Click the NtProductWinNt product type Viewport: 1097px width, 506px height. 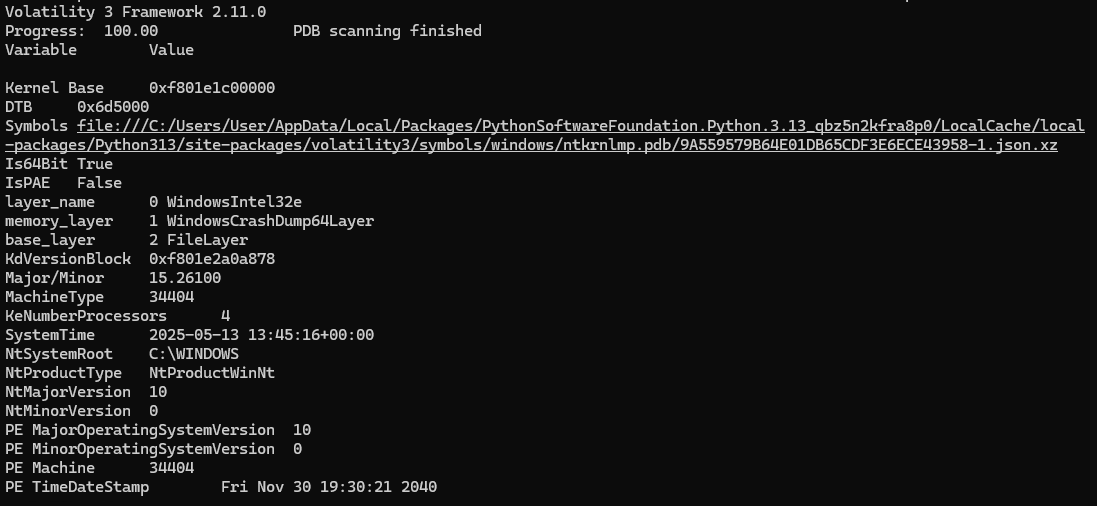pos(212,372)
